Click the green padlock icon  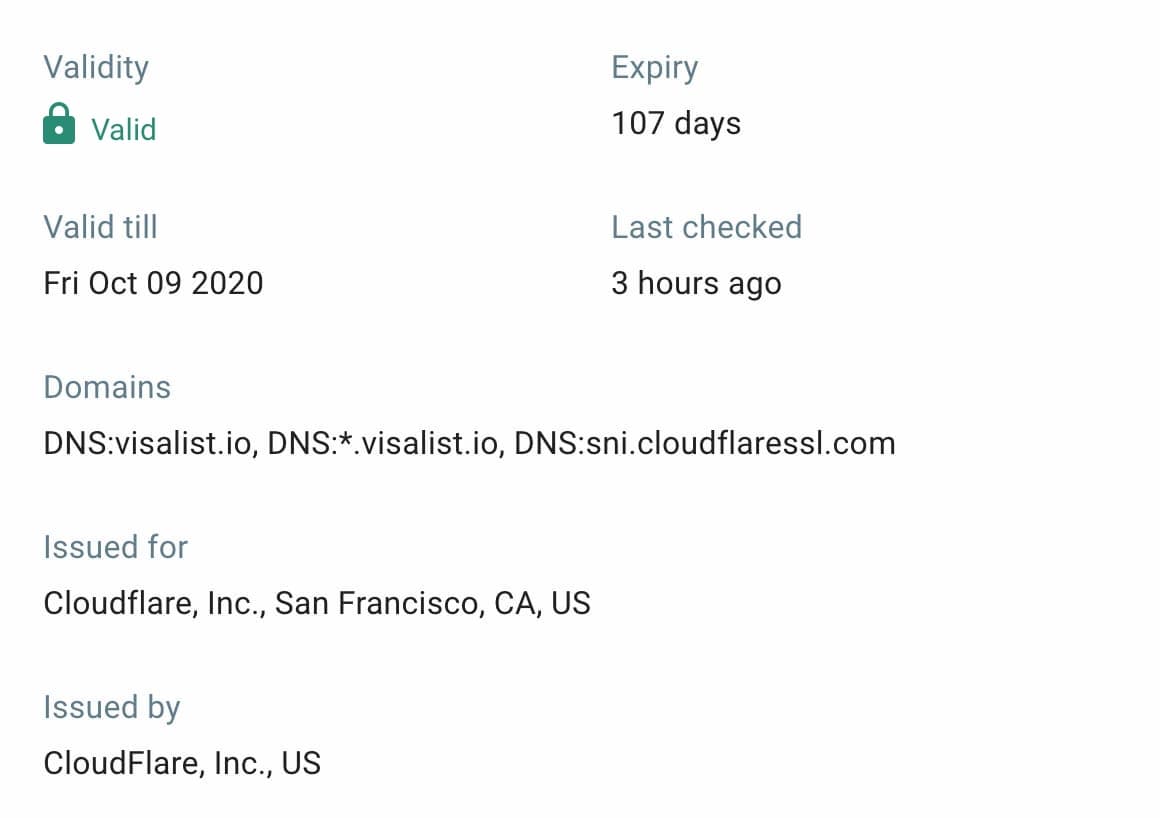(x=59, y=124)
